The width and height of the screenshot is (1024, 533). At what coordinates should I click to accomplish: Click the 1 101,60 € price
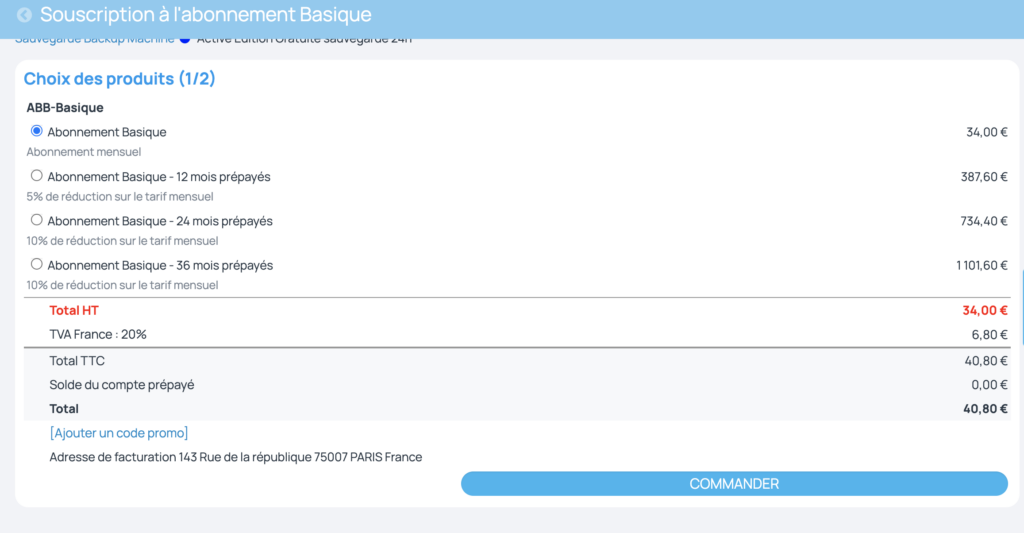982,266
